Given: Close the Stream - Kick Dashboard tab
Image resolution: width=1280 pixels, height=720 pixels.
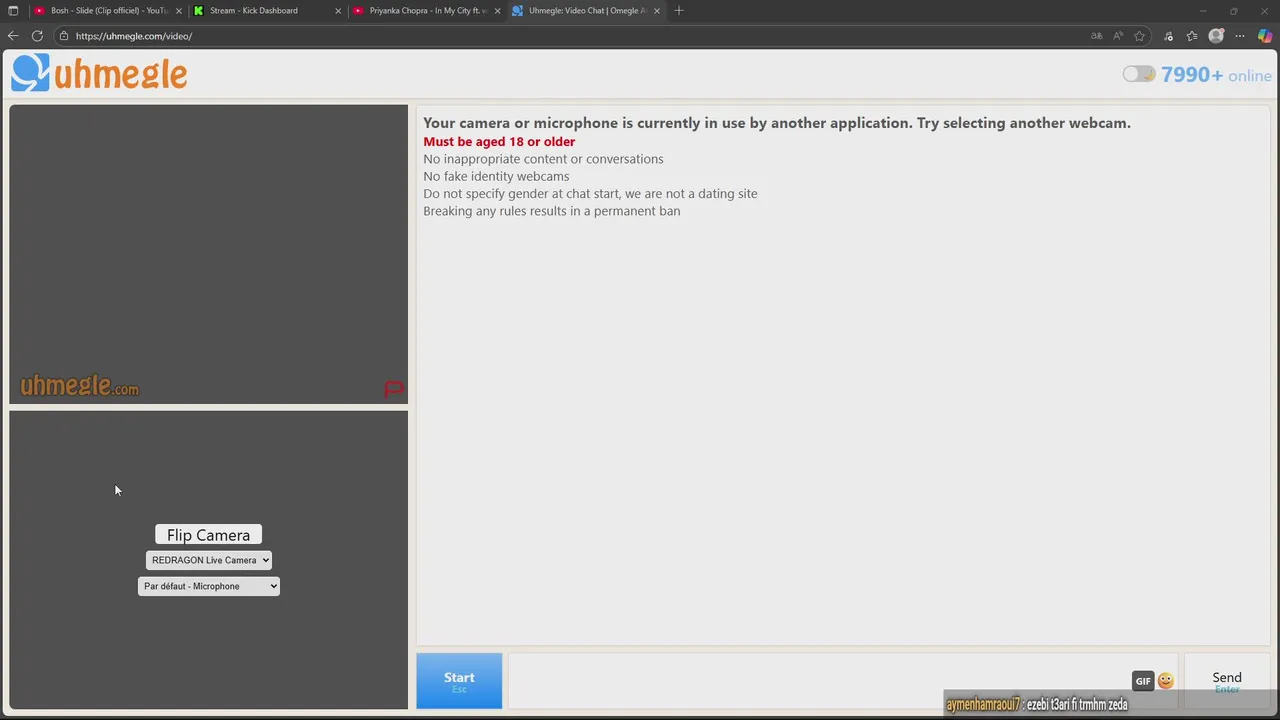Looking at the screenshot, I should tap(338, 11).
